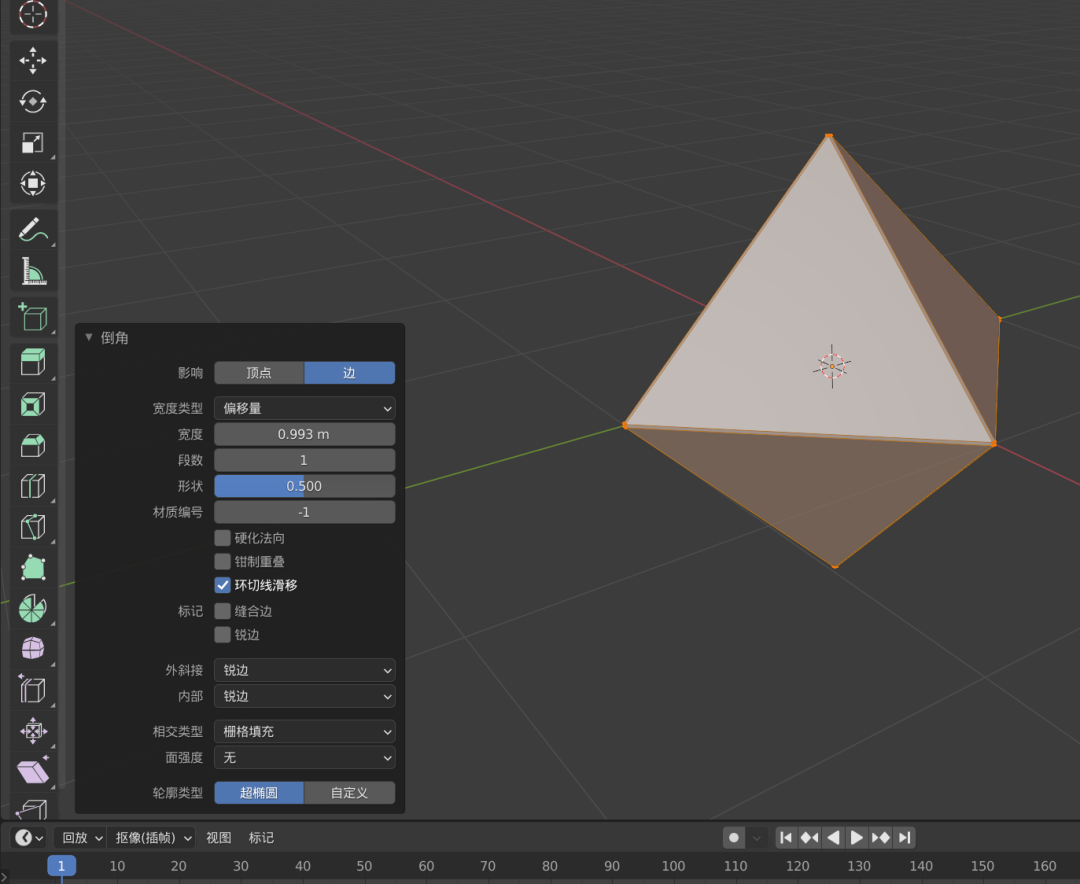Select the Measure tool

(x=32, y=271)
